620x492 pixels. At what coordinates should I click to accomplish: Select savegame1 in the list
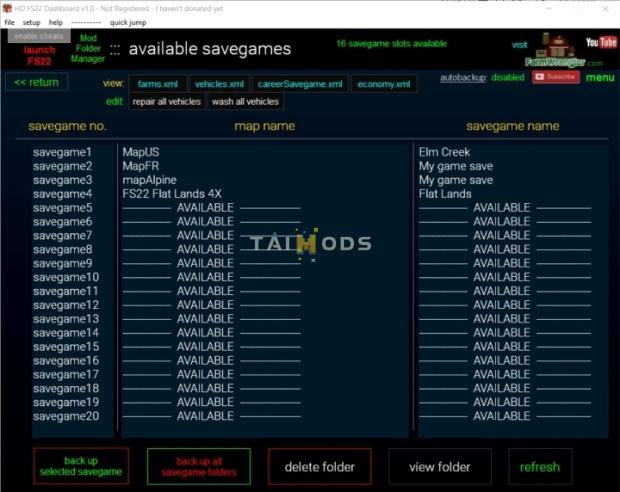tap(62, 152)
